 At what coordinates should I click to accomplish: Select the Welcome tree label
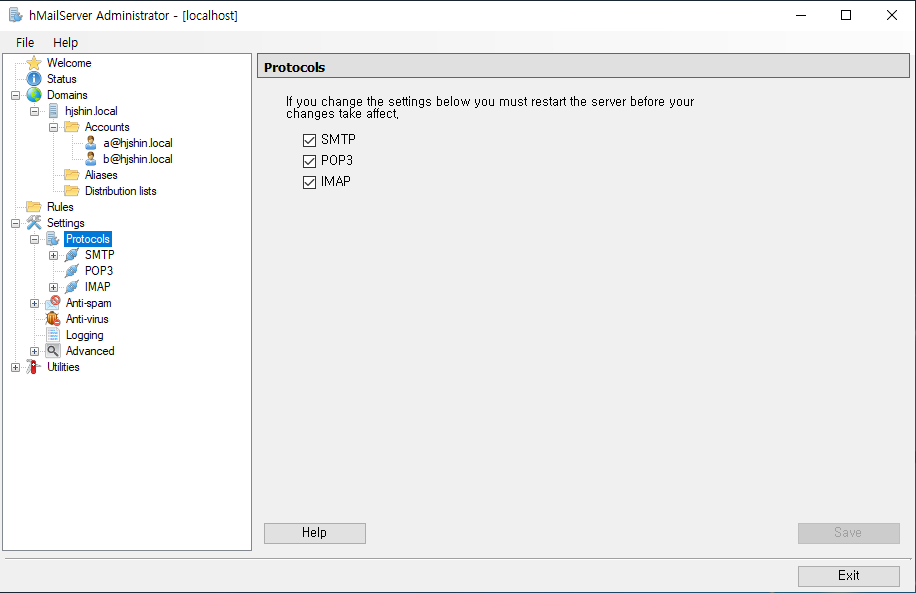click(x=69, y=63)
